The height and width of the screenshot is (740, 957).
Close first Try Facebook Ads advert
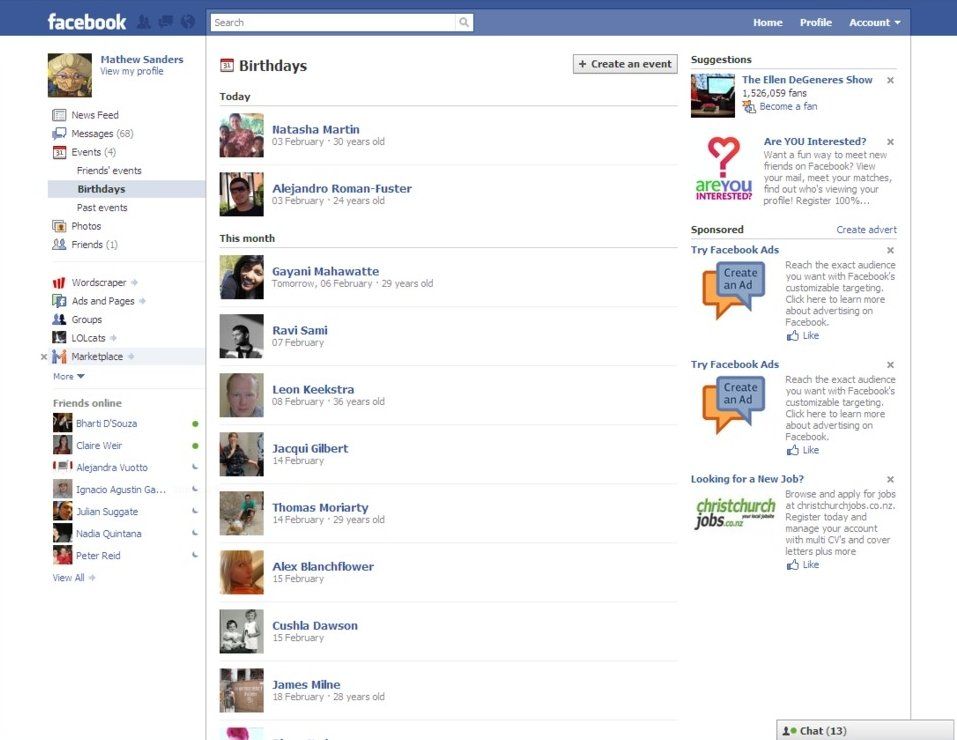pyautogui.click(x=890, y=250)
